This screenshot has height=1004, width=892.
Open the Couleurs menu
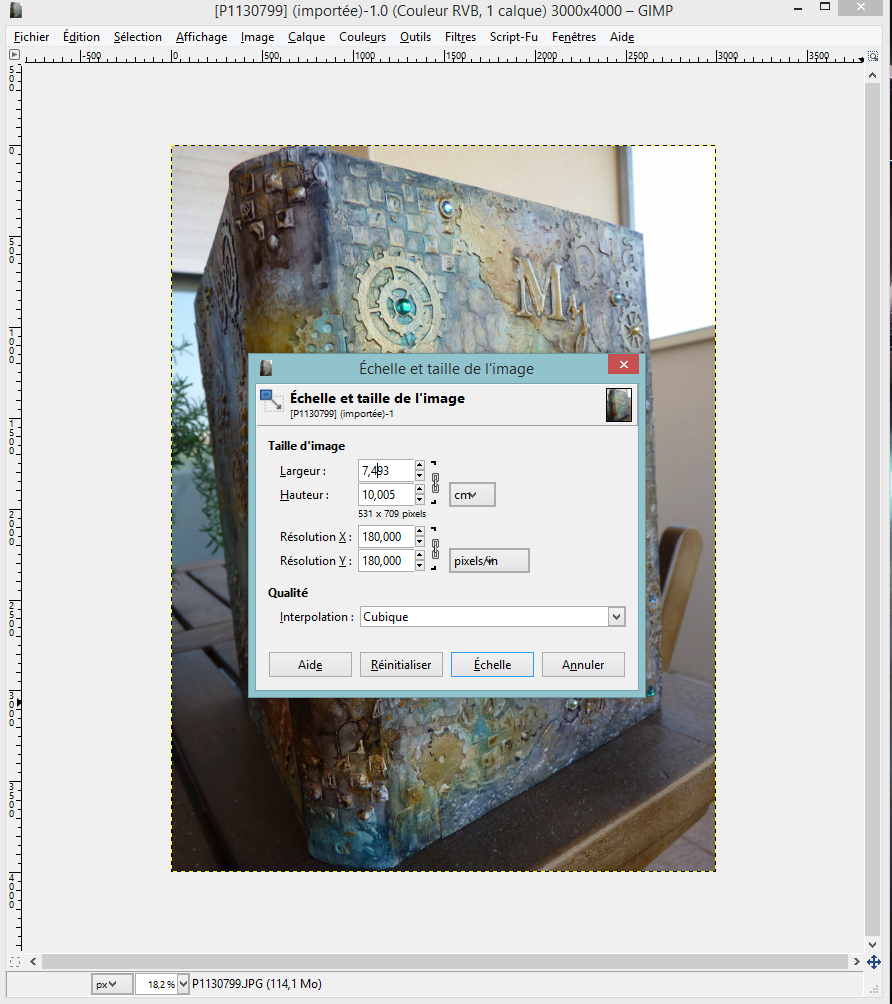[362, 37]
